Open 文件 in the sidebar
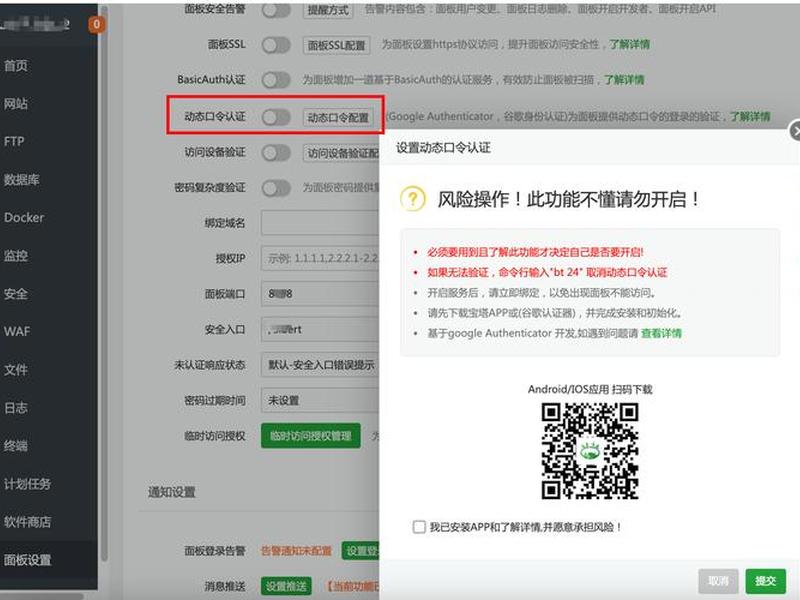800x600 pixels. click(x=16, y=369)
